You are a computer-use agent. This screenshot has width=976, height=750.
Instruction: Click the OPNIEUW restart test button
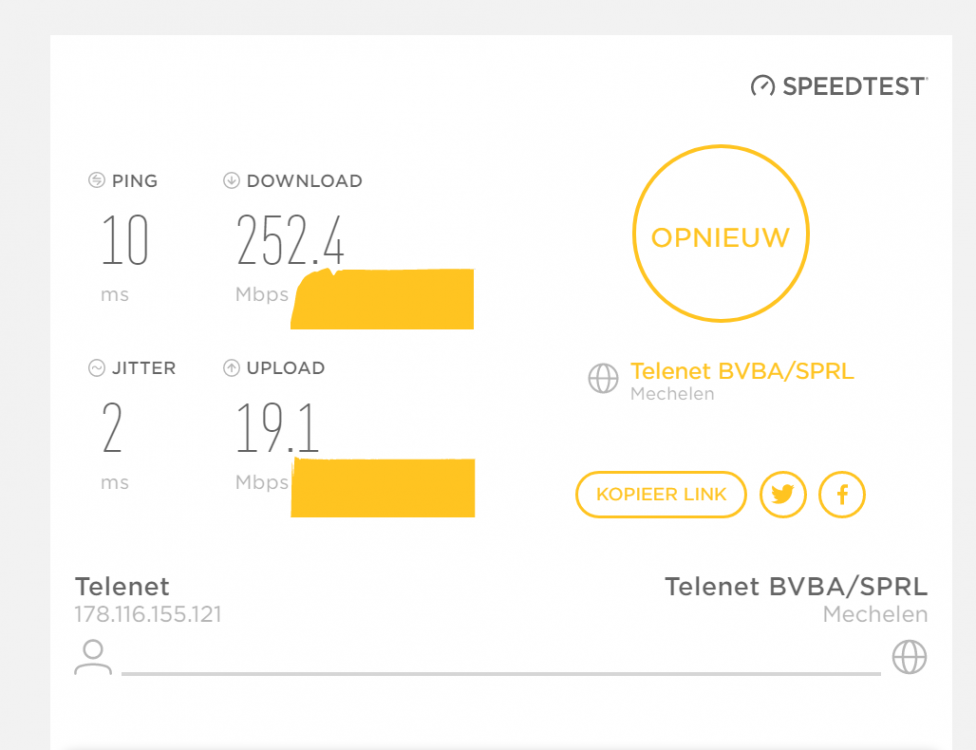720,237
